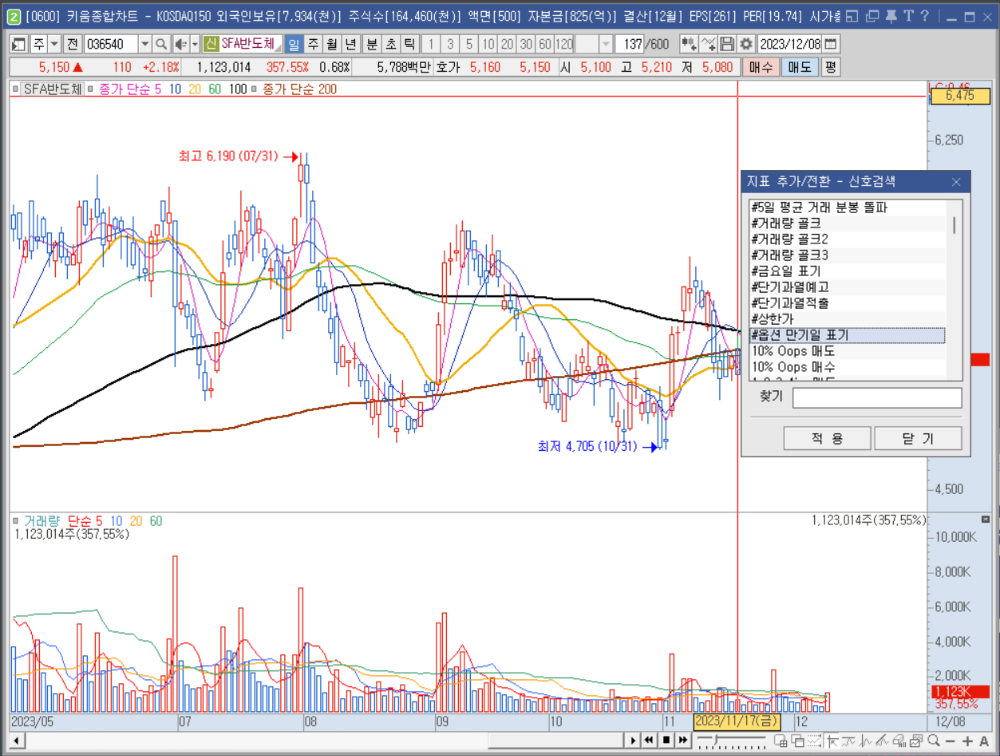This screenshot has width=1000, height=756.
Task: Click the rewind double-arrow button
Action: [649, 740]
